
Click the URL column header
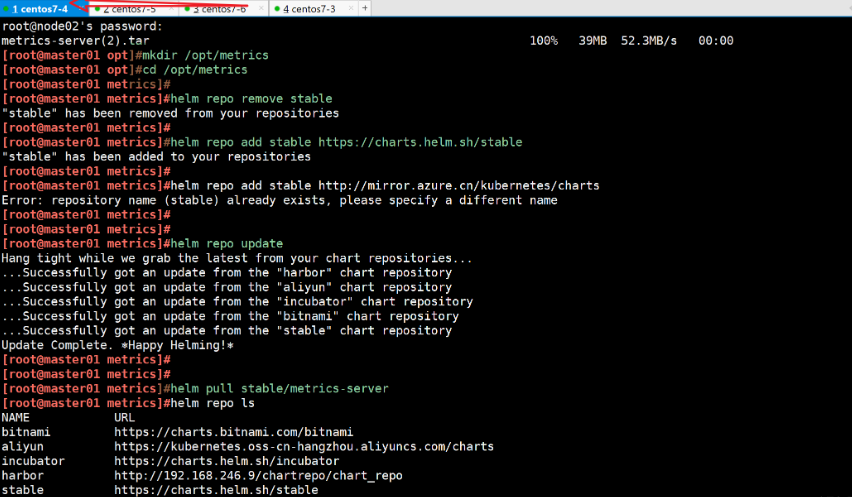click(x=124, y=418)
